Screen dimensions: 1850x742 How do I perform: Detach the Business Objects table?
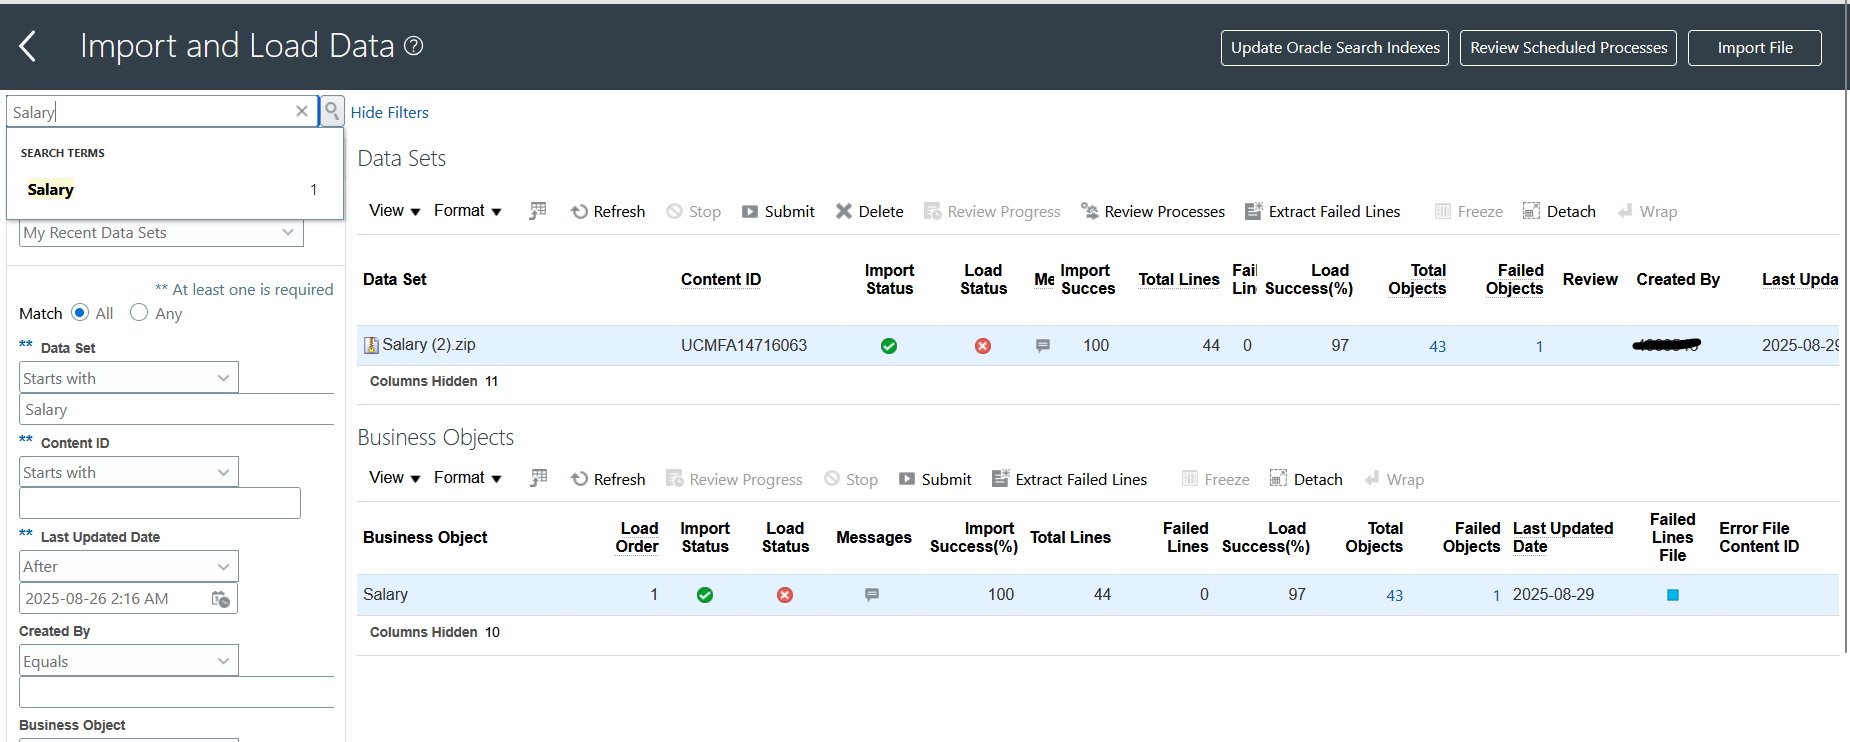1306,479
